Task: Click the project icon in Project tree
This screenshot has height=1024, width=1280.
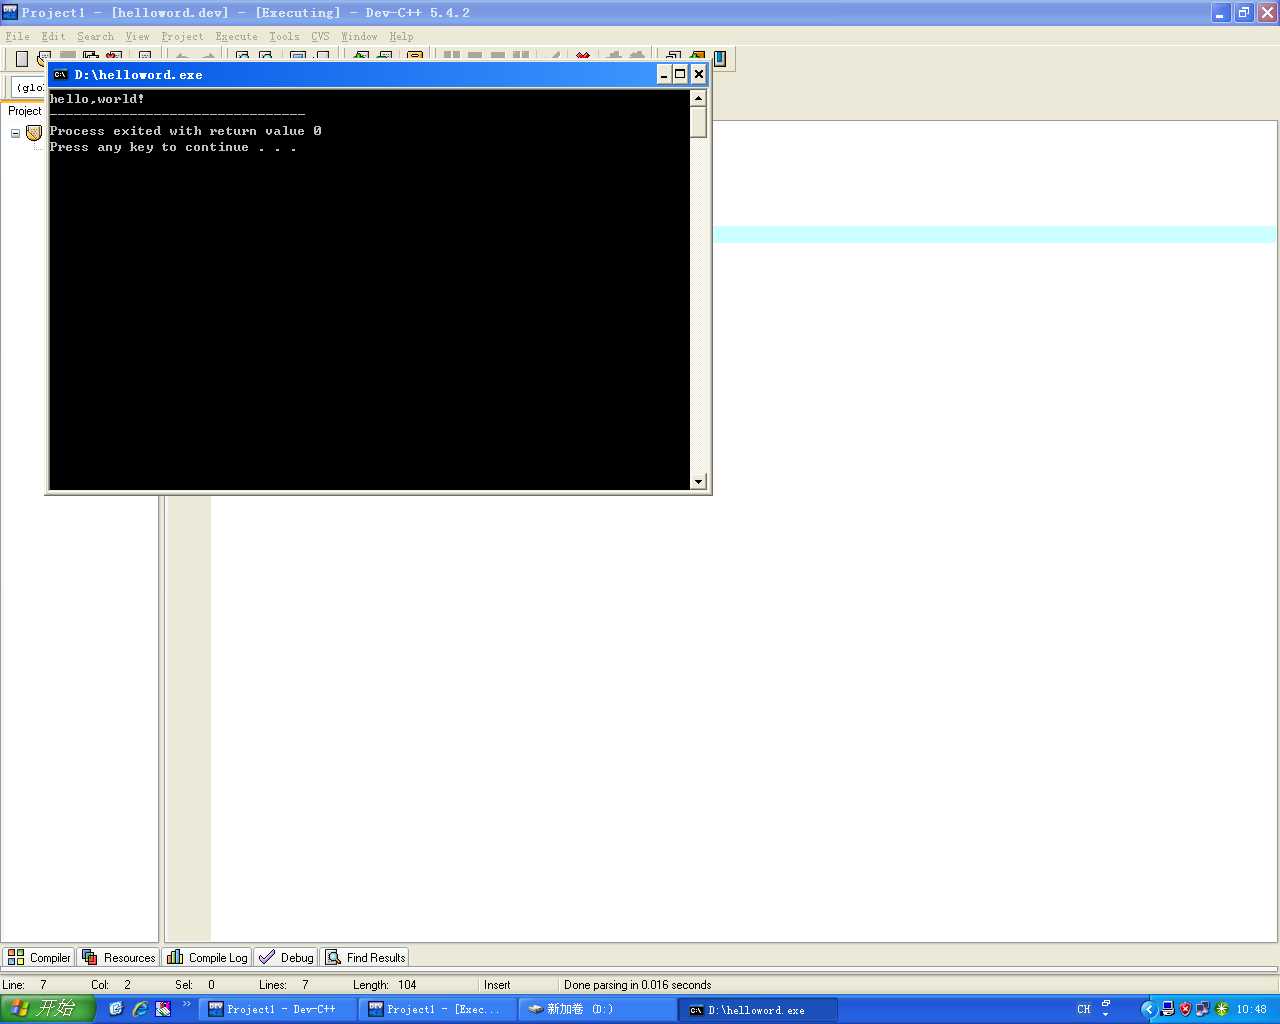Action: 34,133
